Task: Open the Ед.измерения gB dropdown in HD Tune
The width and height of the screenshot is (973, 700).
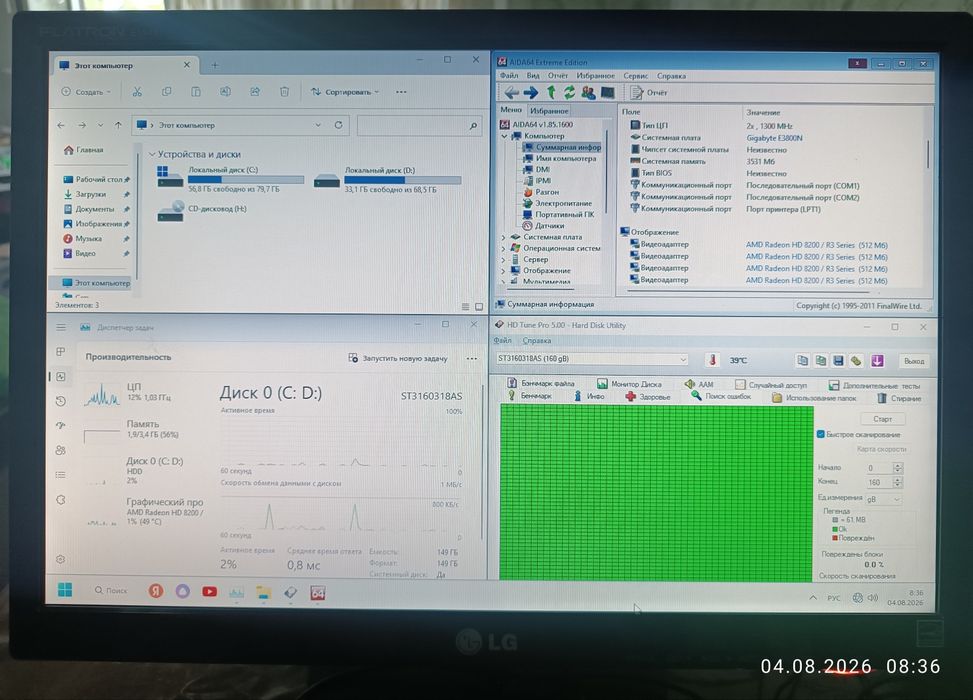Action: click(884, 499)
